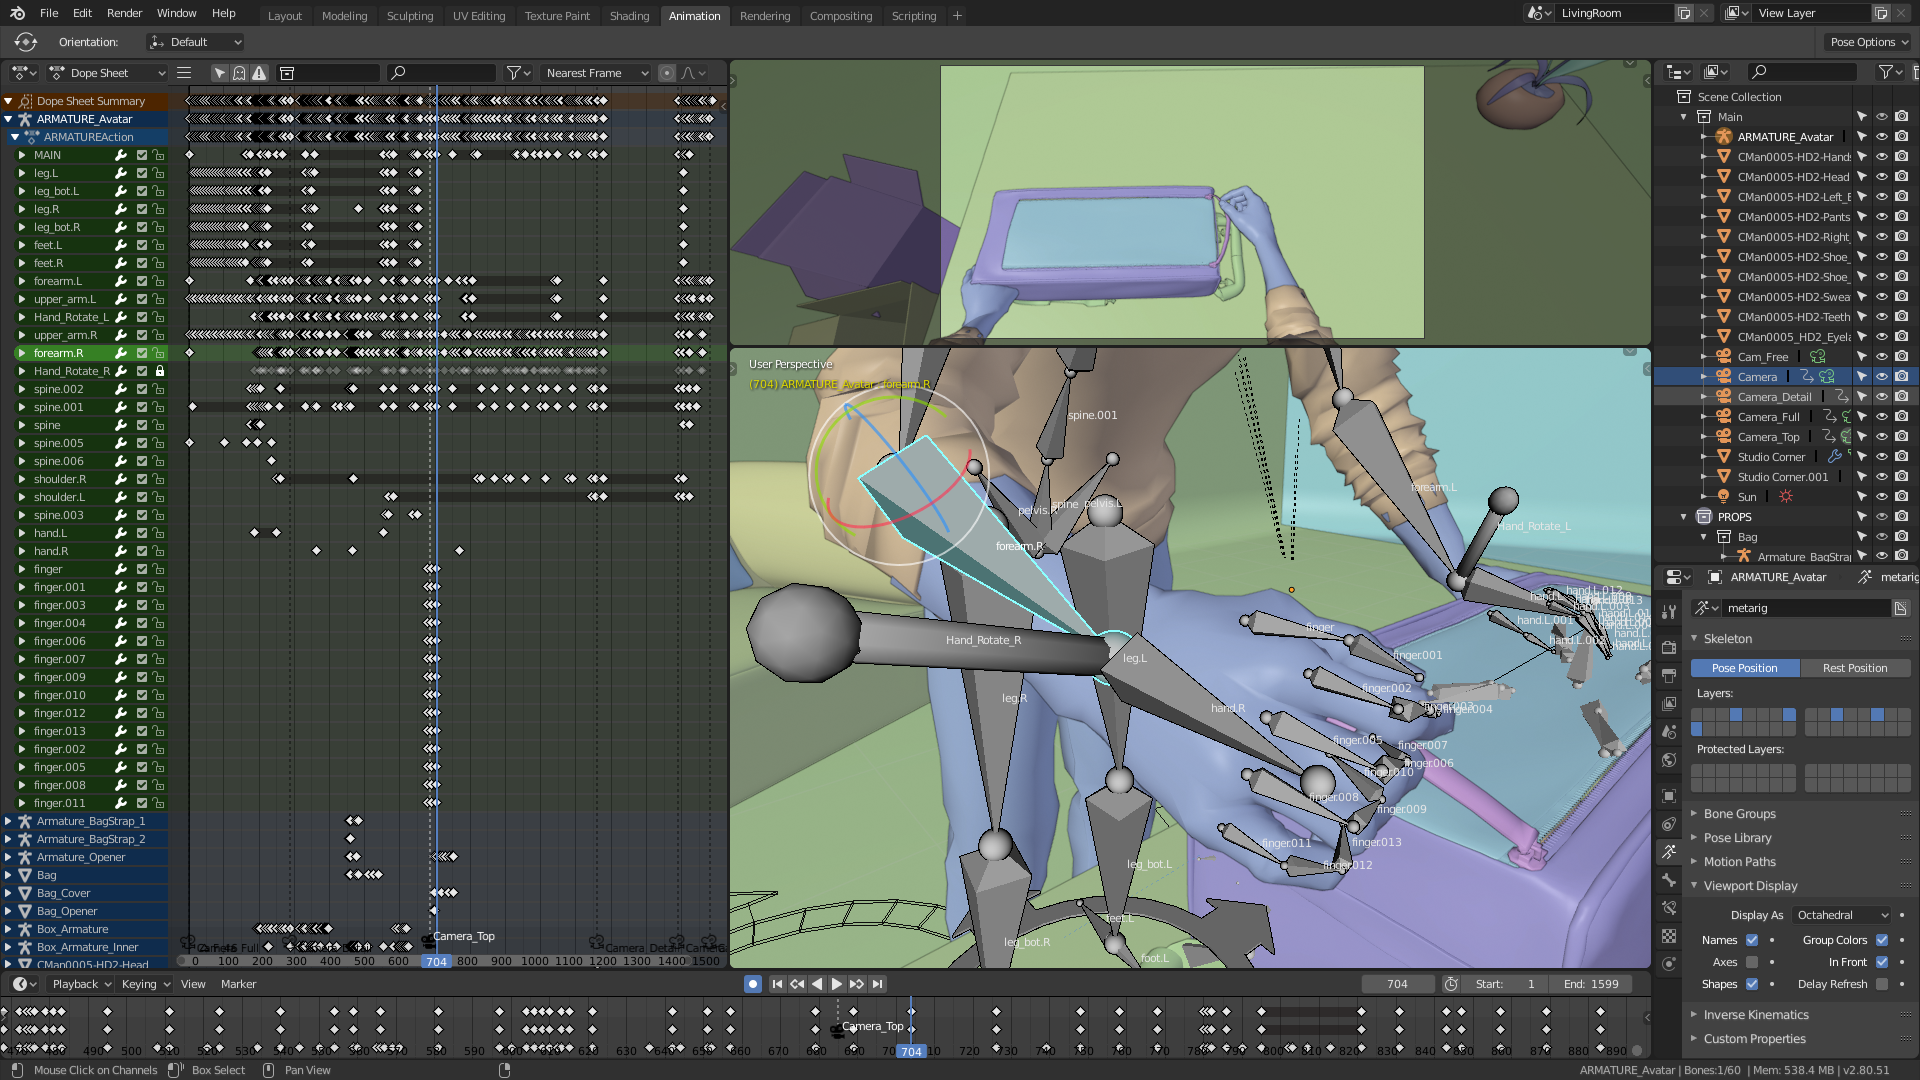The width and height of the screenshot is (1920, 1080).
Task: Toggle the Names checkbox in Viewport Display
Action: pyautogui.click(x=1752, y=940)
